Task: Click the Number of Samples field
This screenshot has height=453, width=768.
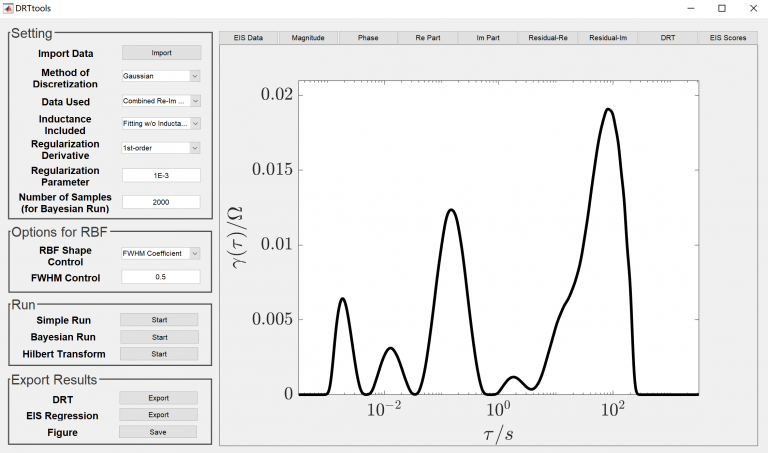Action: tap(161, 202)
